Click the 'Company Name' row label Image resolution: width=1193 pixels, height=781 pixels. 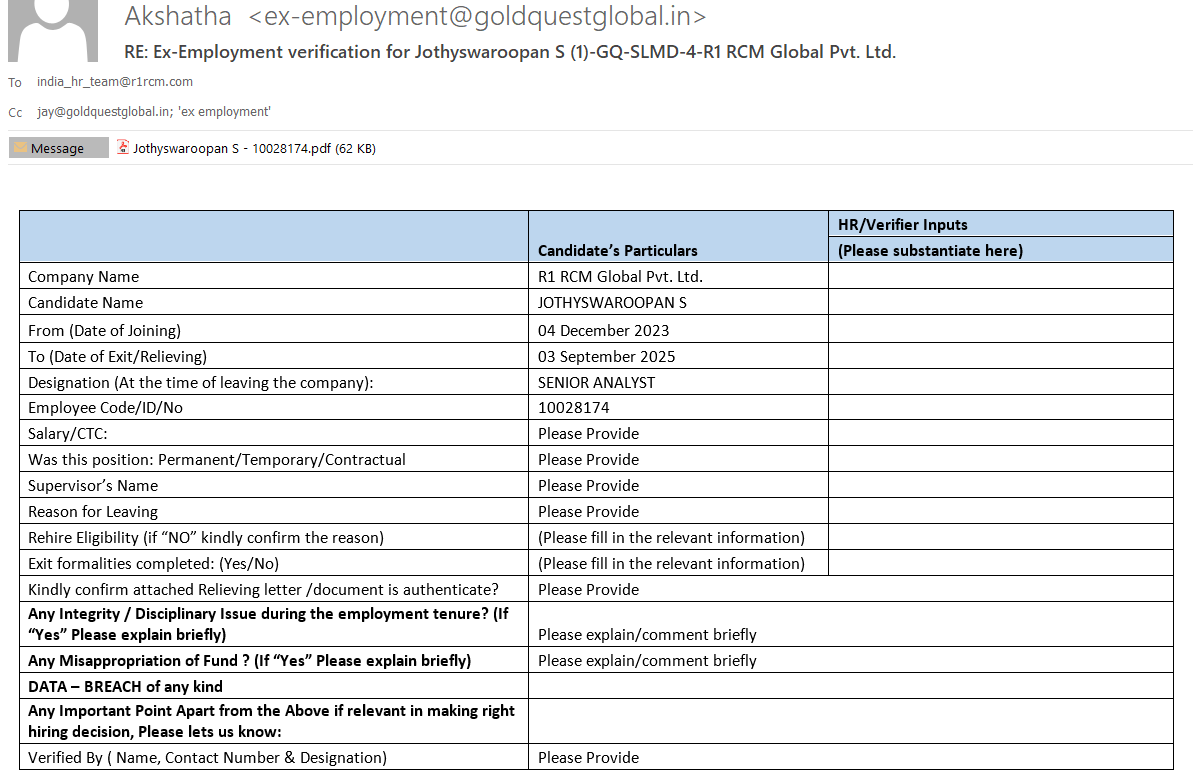coord(84,276)
